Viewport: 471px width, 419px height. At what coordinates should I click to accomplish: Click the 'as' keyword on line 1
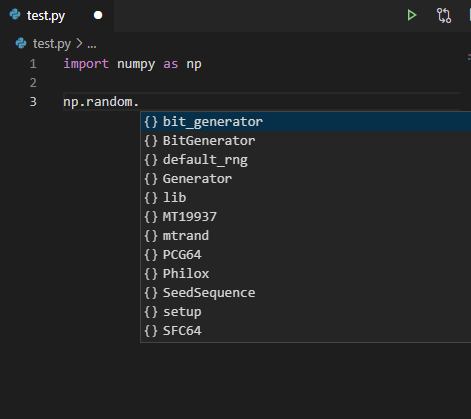pyautogui.click(x=170, y=64)
